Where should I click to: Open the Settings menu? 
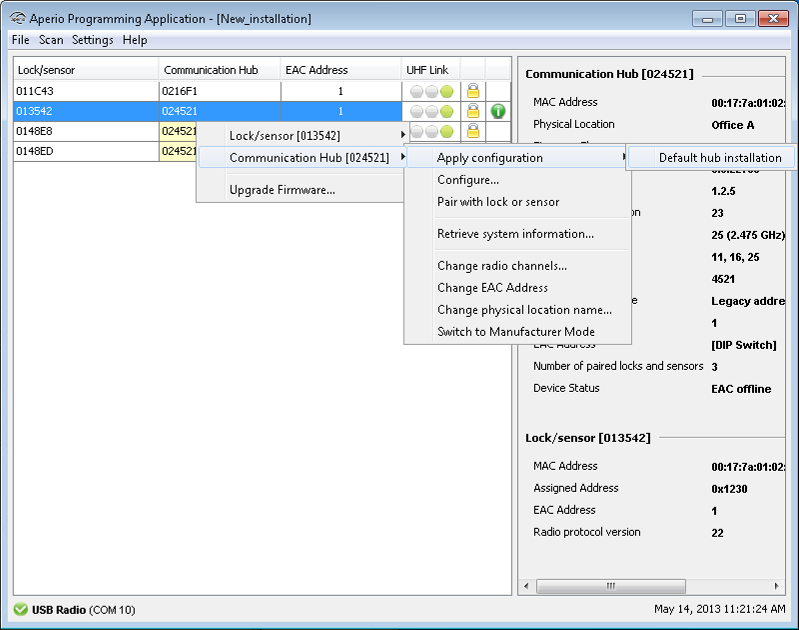tap(92, 40)
